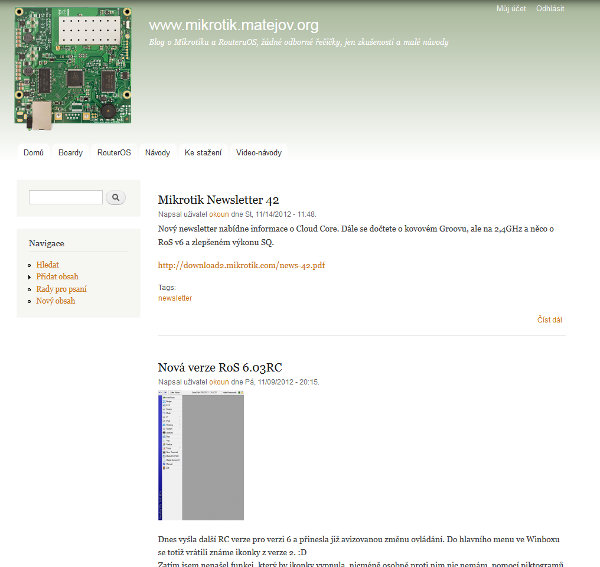This screenshot has width=600, height=567.
Task: Open Nový obsah navigation link
Action: (x=55, y=301)
